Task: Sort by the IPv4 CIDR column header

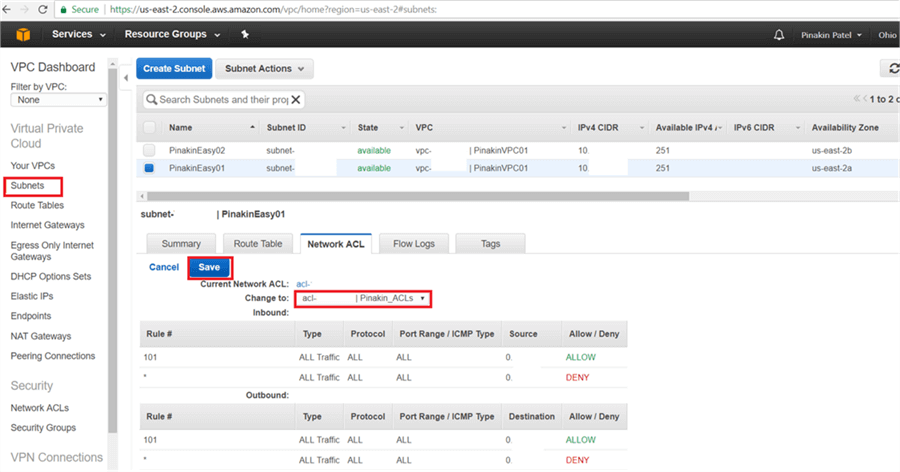Action: [x=610, y=127]
